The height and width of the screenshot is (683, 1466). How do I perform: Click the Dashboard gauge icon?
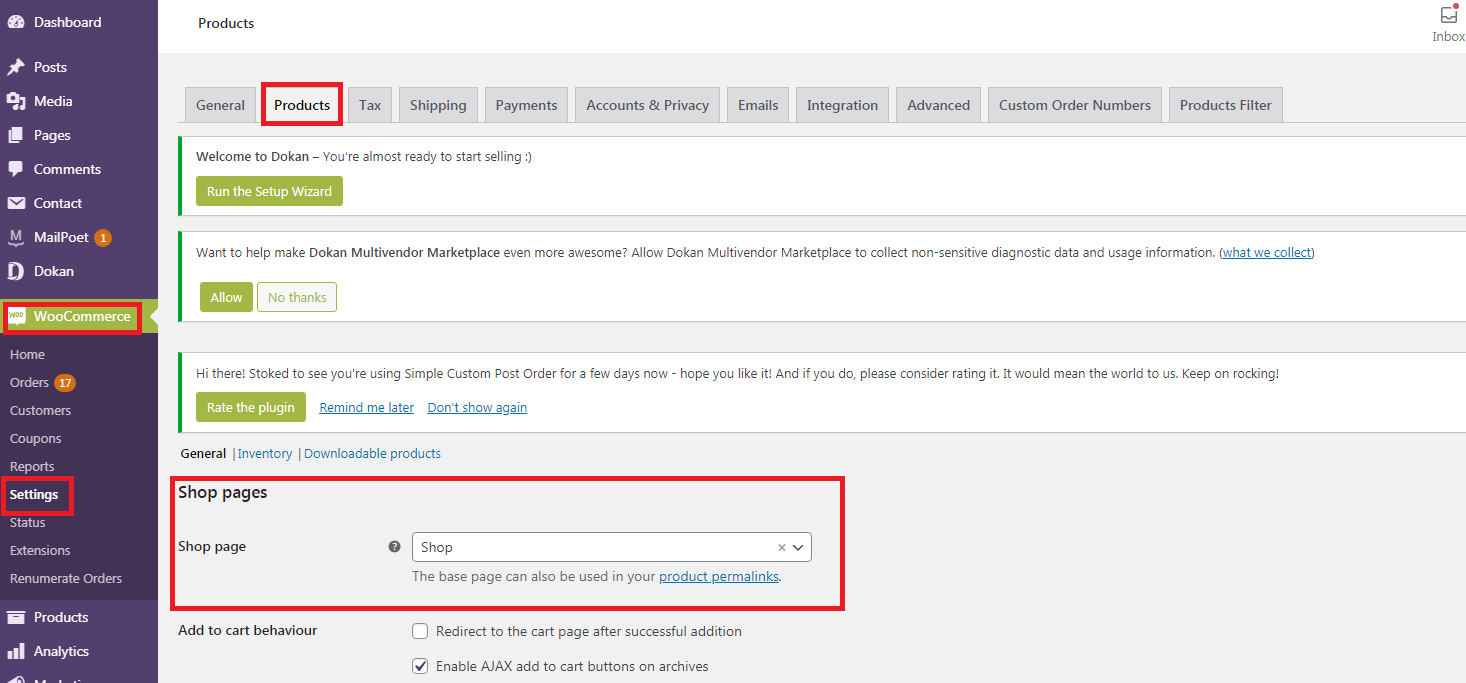(16, 22)
